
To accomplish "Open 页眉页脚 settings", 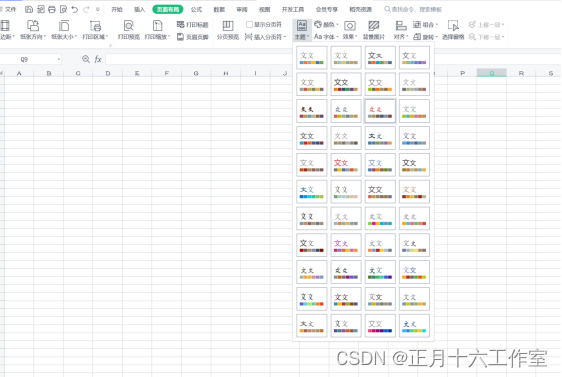I will click(192, 37).
